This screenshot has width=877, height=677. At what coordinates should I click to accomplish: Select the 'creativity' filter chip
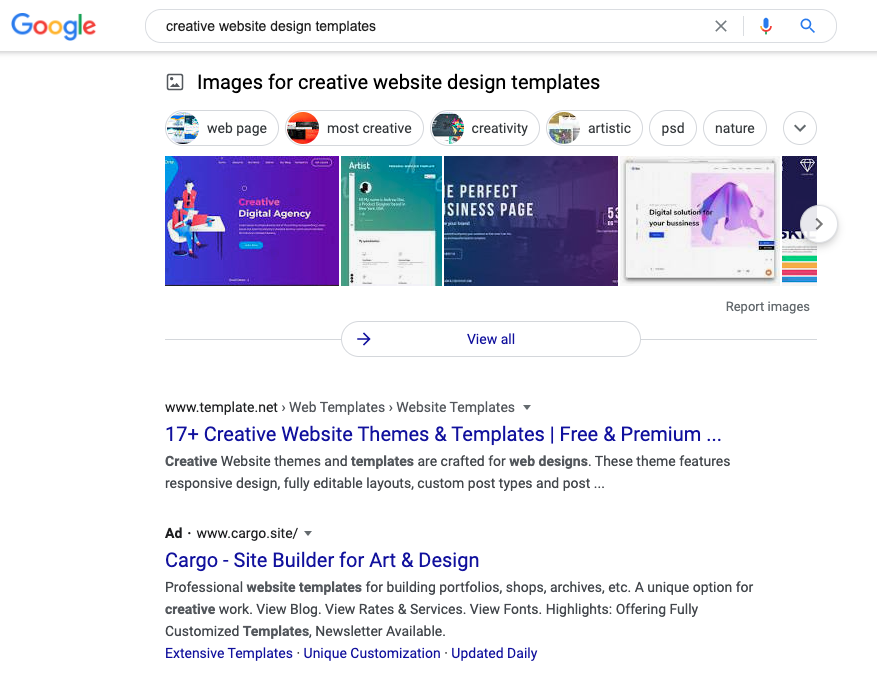(x=484, y=128)
